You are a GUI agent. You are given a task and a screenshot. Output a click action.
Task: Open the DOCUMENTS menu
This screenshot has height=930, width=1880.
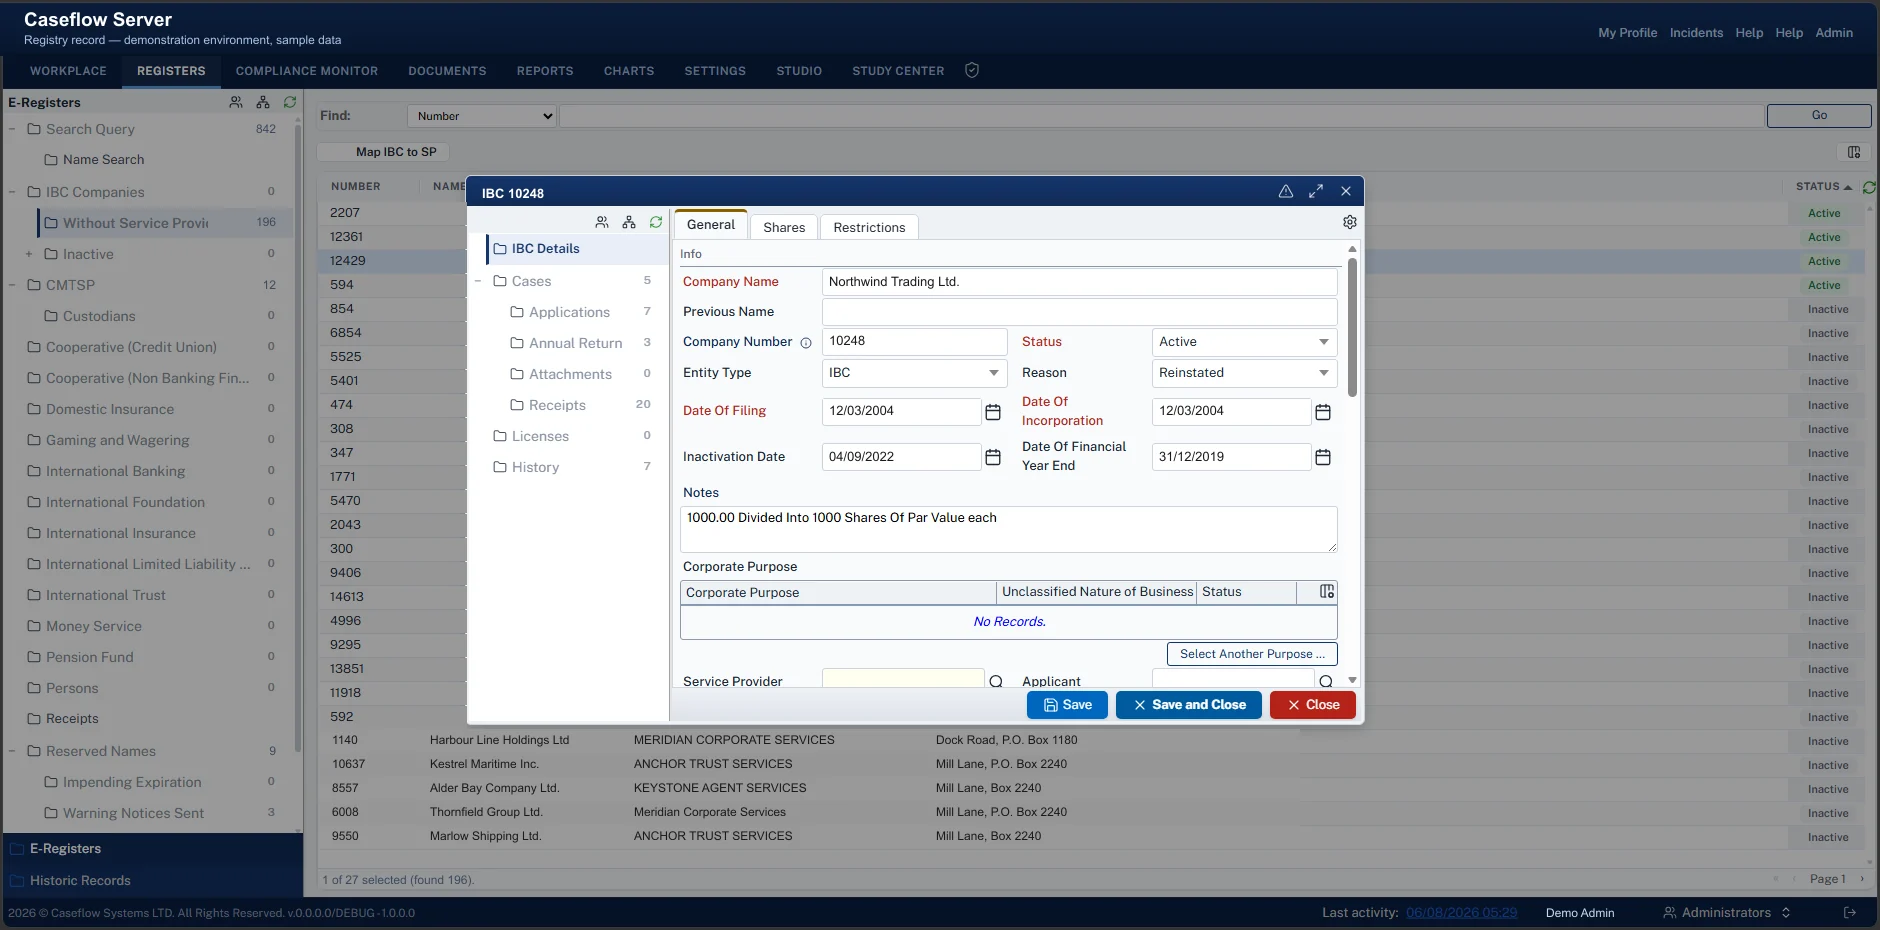click(x=447, y=71)
